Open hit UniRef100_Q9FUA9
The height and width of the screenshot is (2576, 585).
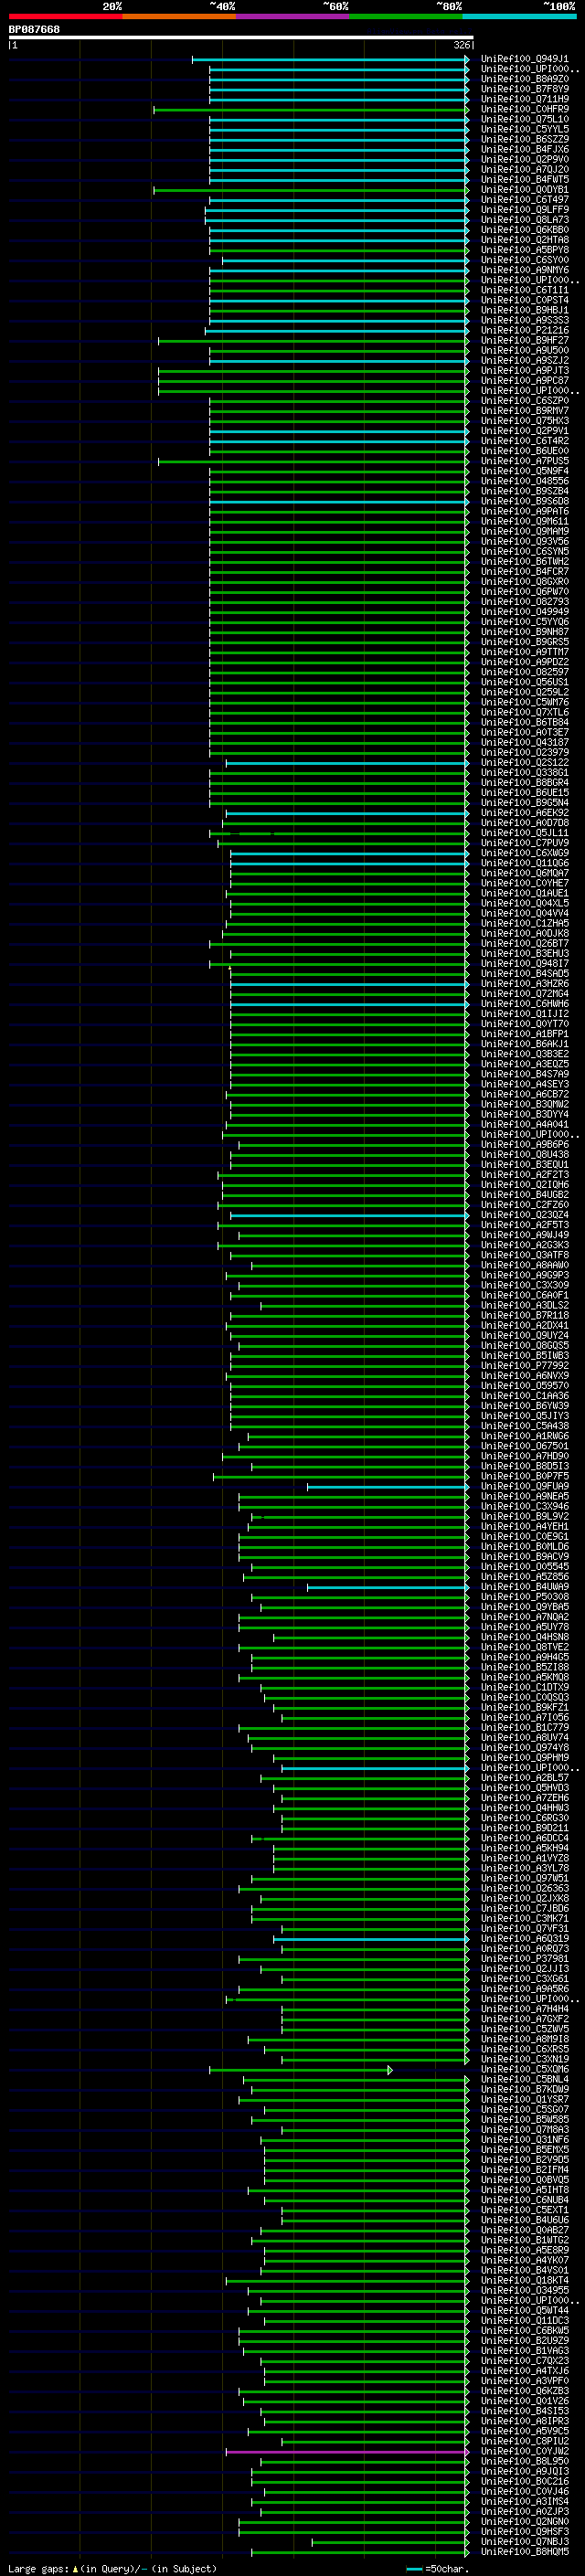point(525,1486)
